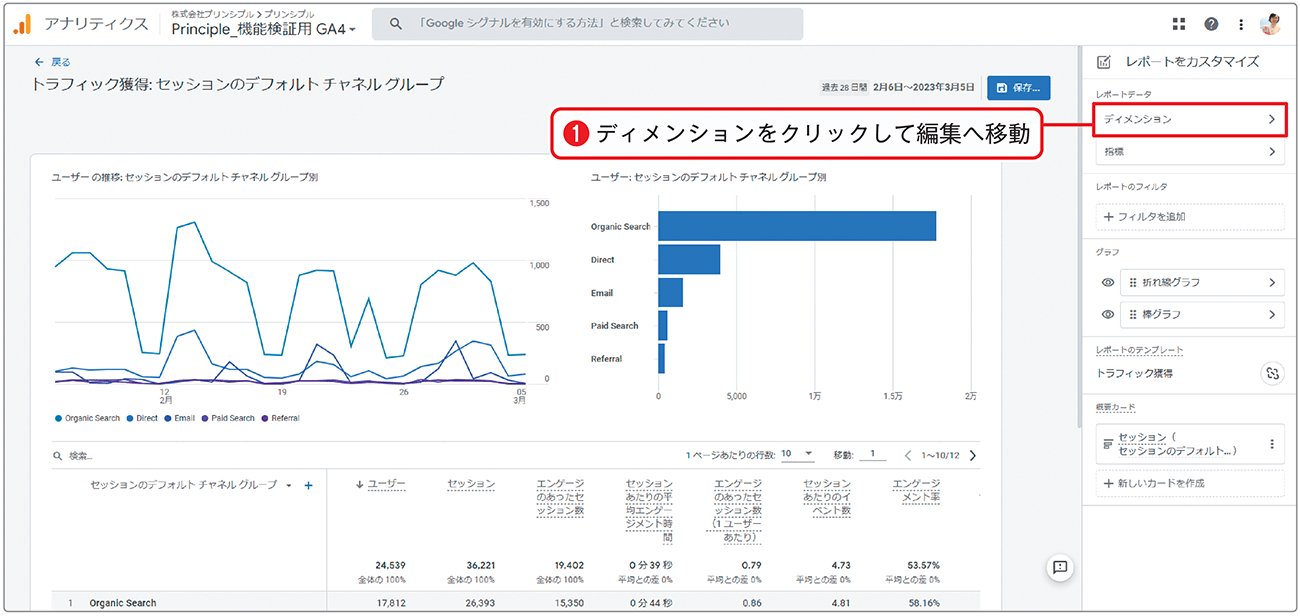Sort by エンゲージメント率 column header
The height and width of the screenshot is (616, 1300).
(x=916, y=490)
